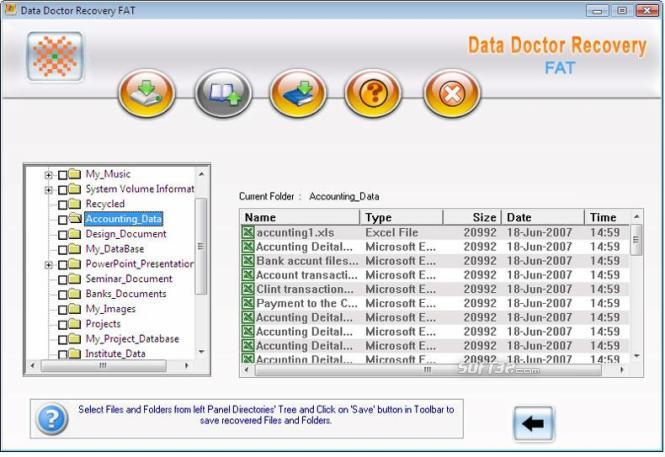665x457 pixels.
Task: Expand the My_Music tree node
Action: point(49,175)
